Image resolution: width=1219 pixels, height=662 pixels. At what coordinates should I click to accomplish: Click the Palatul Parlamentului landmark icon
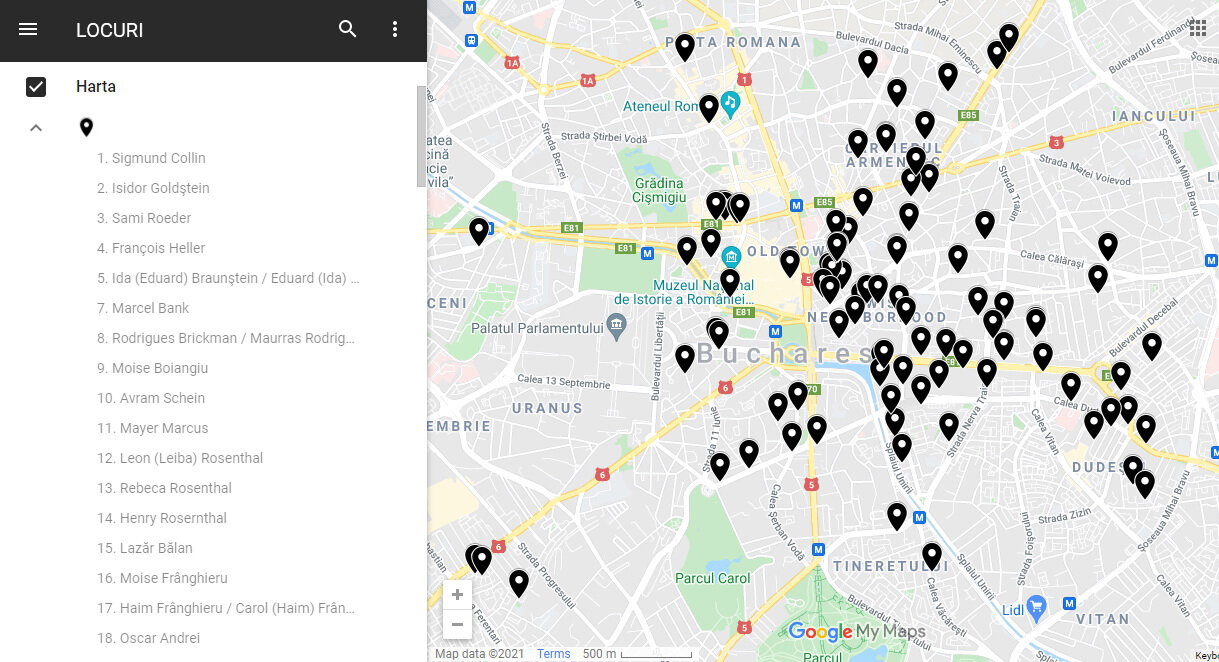point(616,325)
